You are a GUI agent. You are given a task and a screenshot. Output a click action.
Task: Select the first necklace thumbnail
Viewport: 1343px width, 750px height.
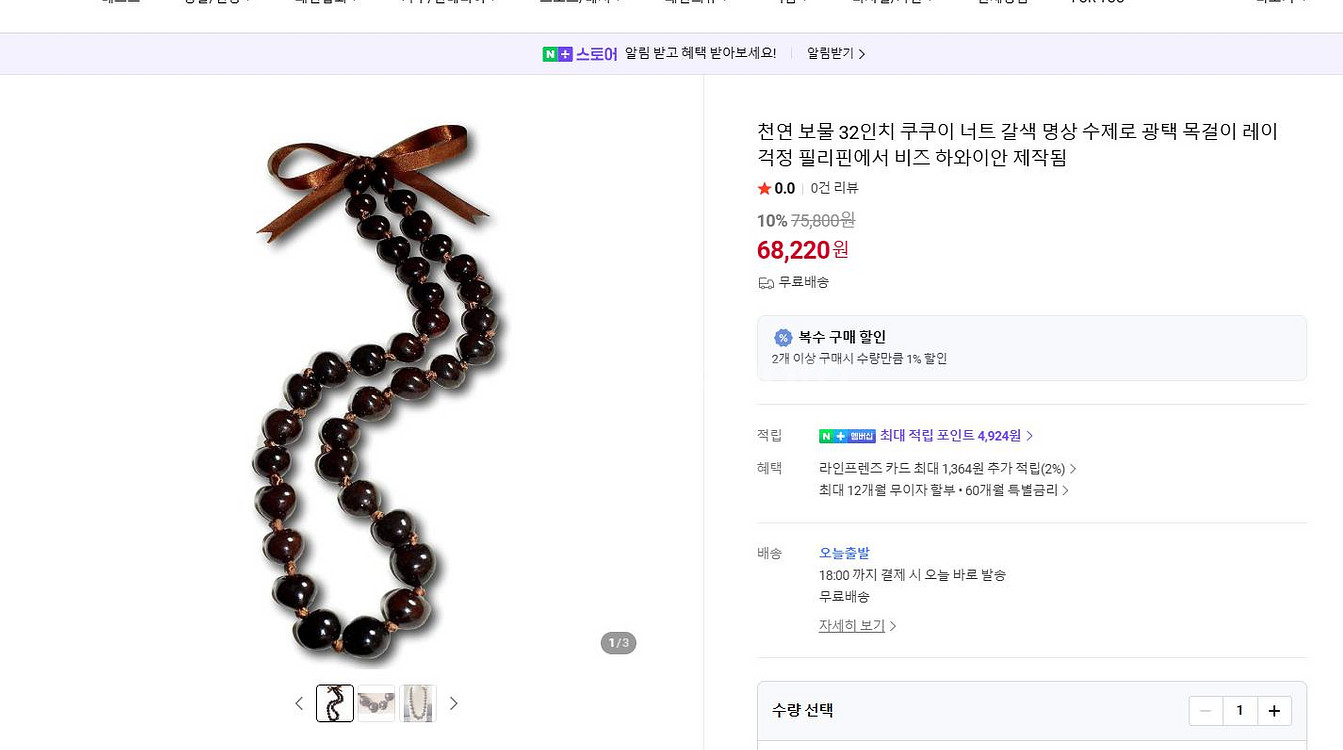335,704
